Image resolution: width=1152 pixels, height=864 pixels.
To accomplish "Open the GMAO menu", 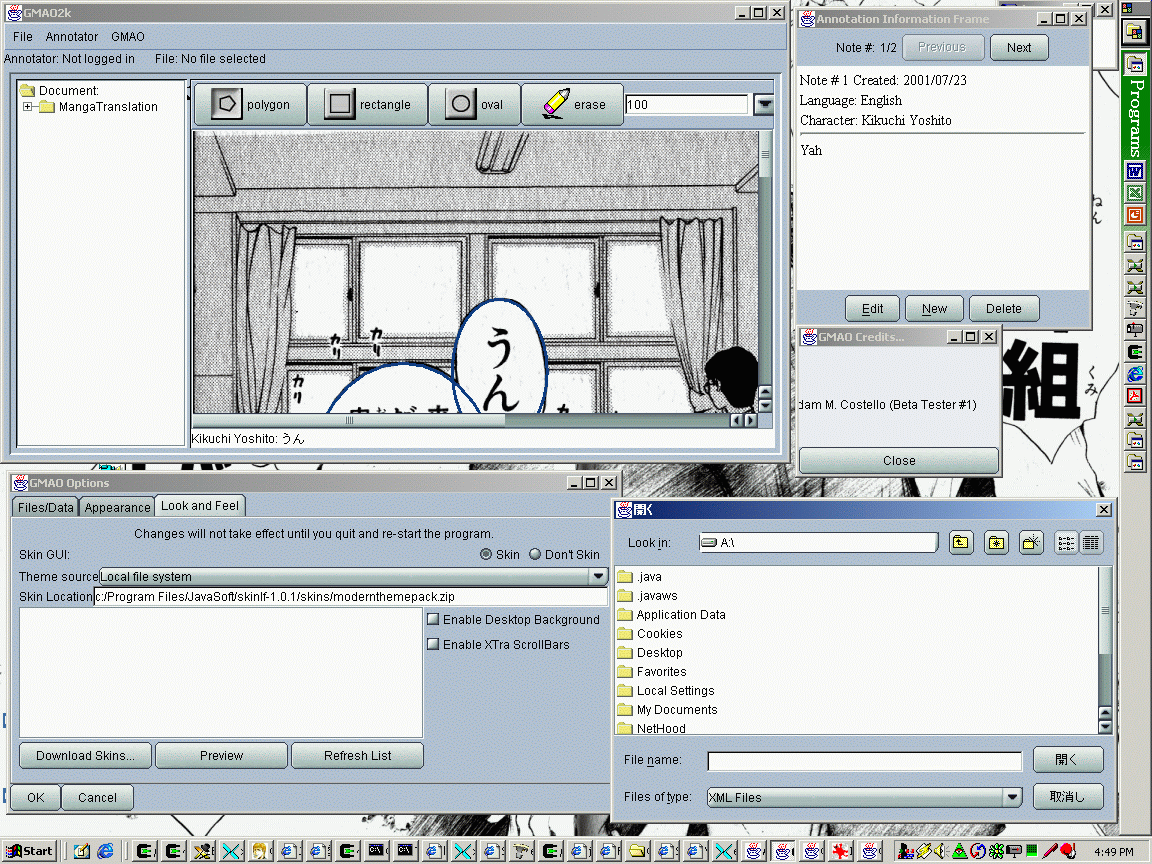I will (128, 37).
